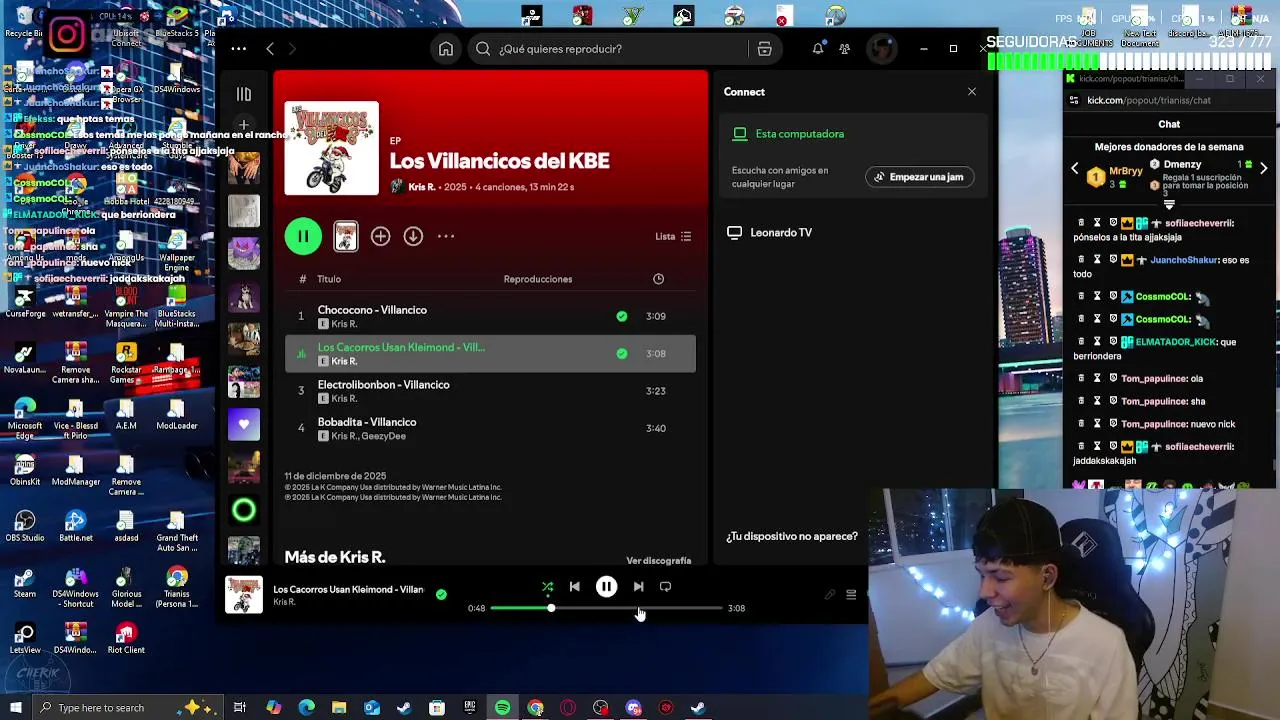Open the three-dot Spotify app menu
The width and height of the screenshot is (1280, 720).
tap(238, 49)
